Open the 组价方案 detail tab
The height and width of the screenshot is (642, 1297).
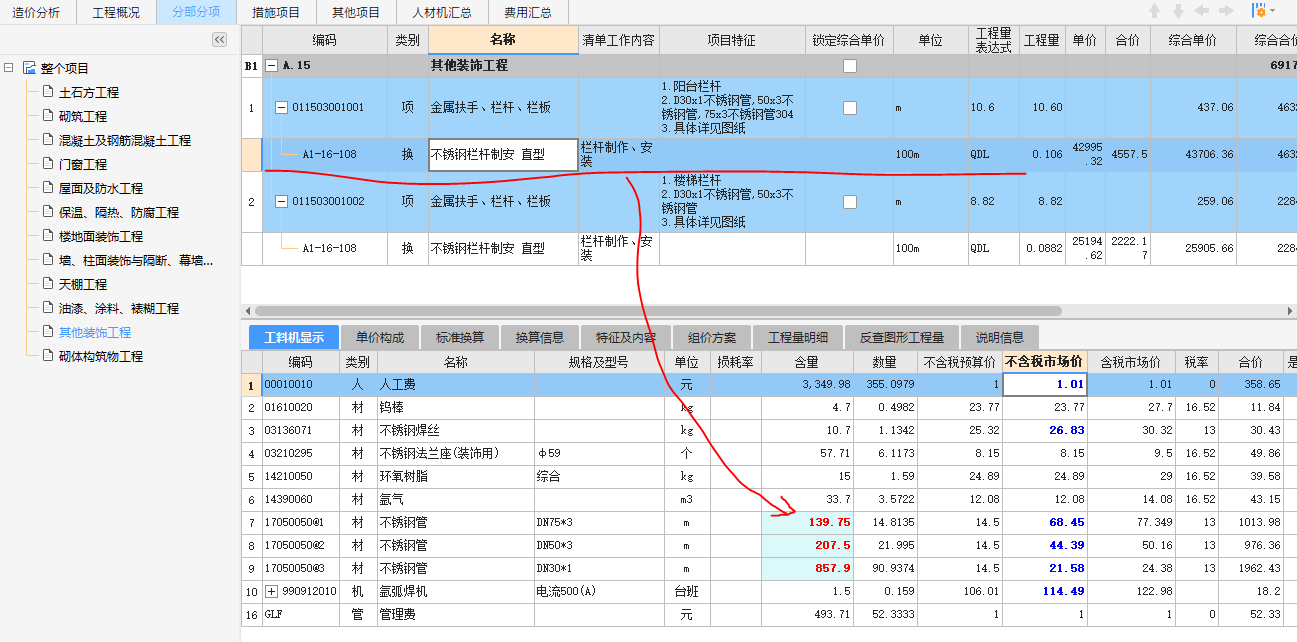point(712,337)
